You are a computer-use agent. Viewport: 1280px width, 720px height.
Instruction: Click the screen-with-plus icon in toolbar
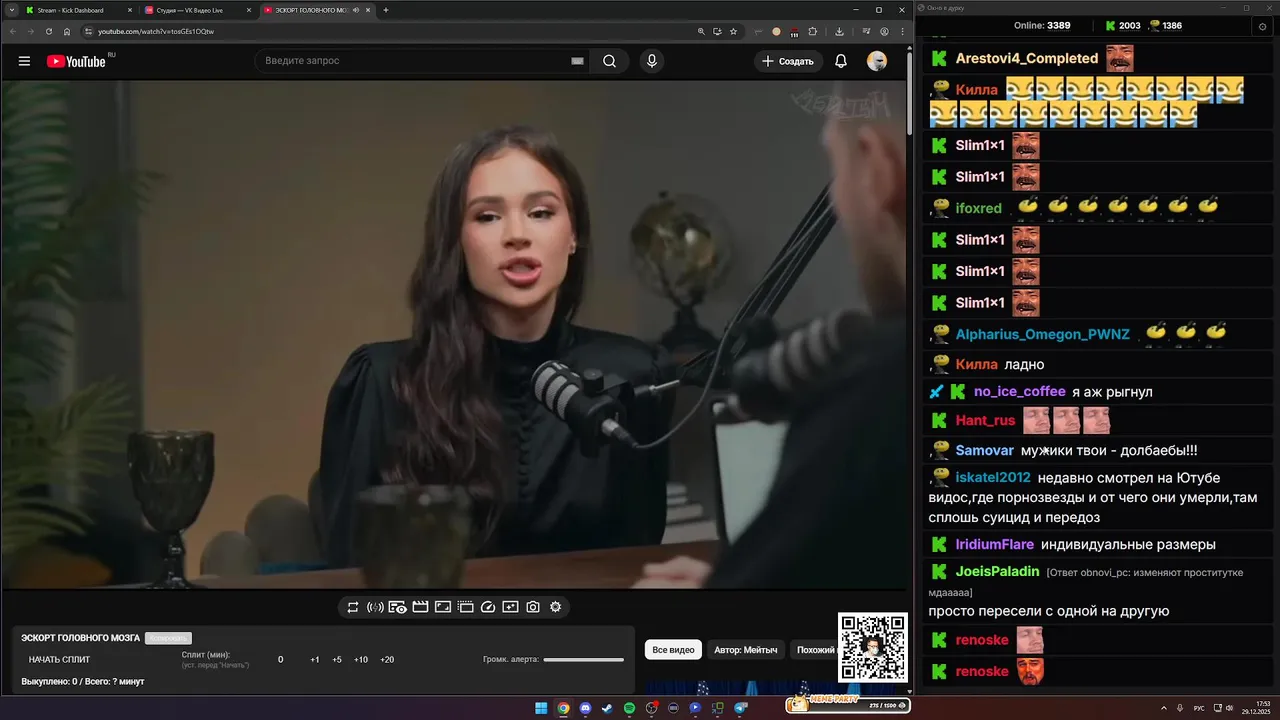(x=510, y=607)
